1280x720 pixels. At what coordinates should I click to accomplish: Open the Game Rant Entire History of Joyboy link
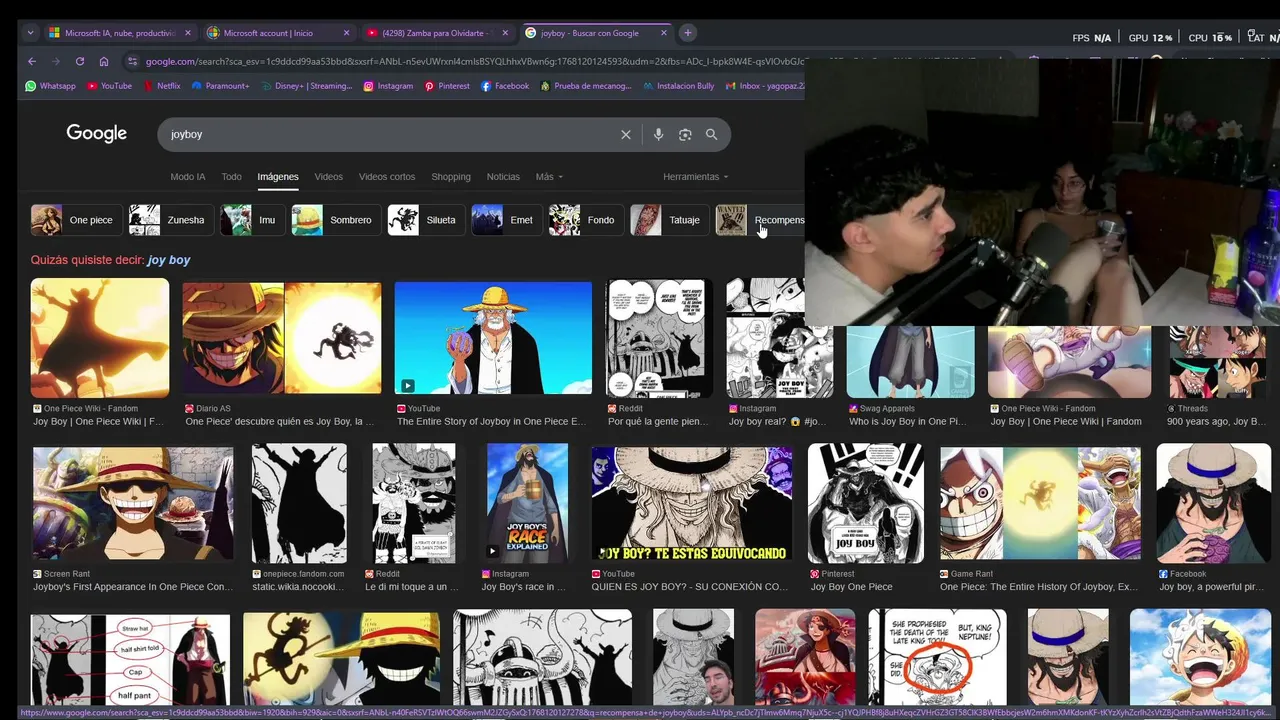pyautogui.click(x=1038, y=587)
